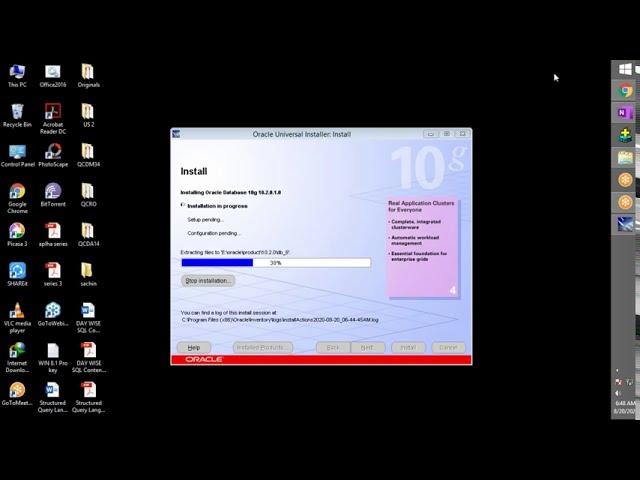Click the Oracle installer window title bar
This screenshot has height=480, width=640.
pos(301,134)
